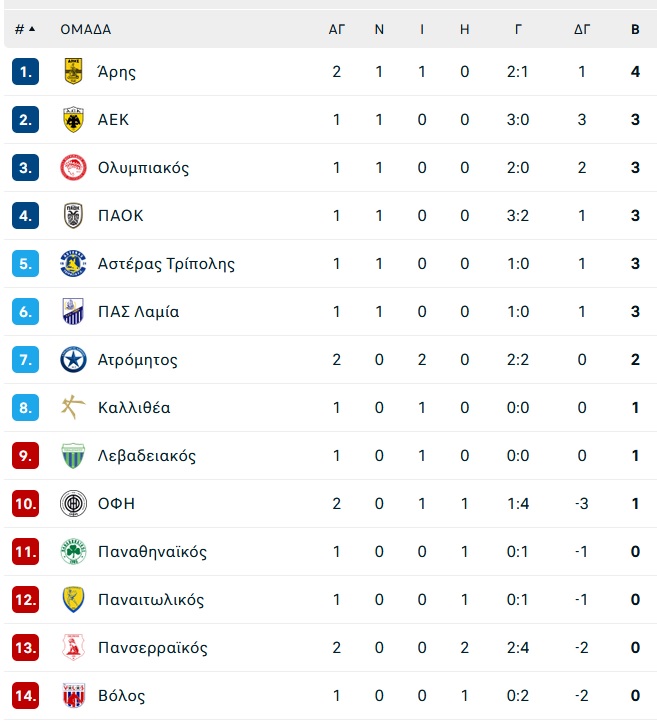Click the Παναιτωλικός team name
657x726 pixels.
[x=151, y=600]
